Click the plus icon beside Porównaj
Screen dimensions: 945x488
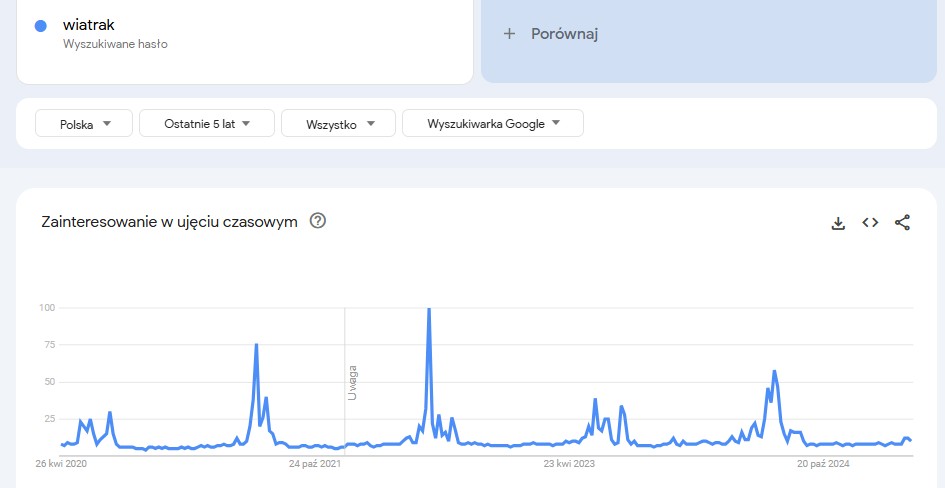click(x=509, y=34)
